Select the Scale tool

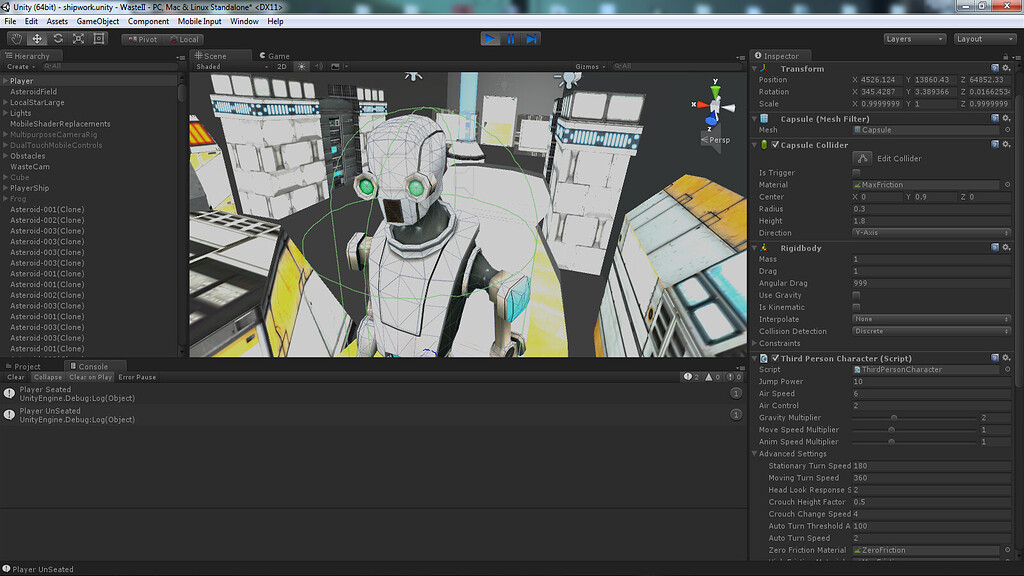pos(78,38)
